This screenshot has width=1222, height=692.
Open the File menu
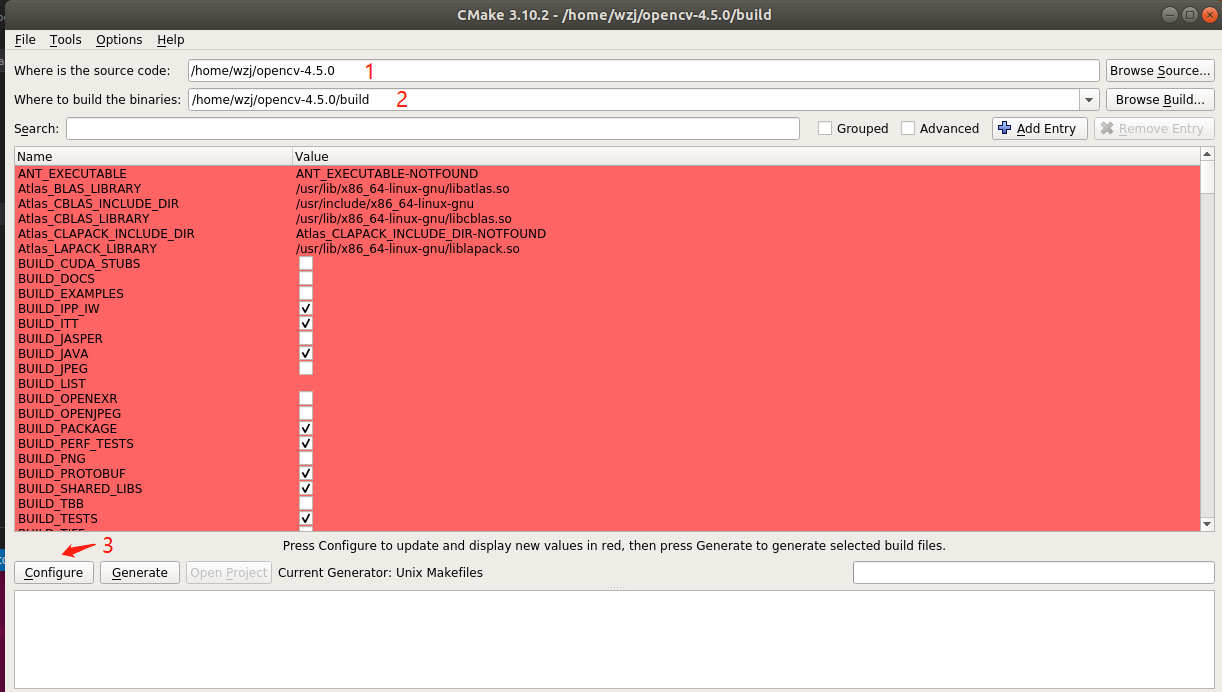(25, 40)
